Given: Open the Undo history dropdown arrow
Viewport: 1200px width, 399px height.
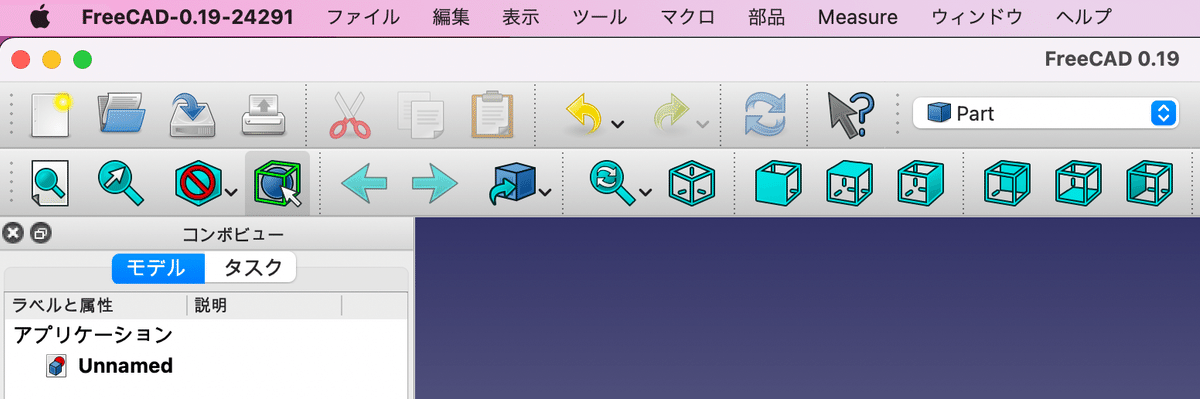Looking at the screenshot, I should 618,124.
